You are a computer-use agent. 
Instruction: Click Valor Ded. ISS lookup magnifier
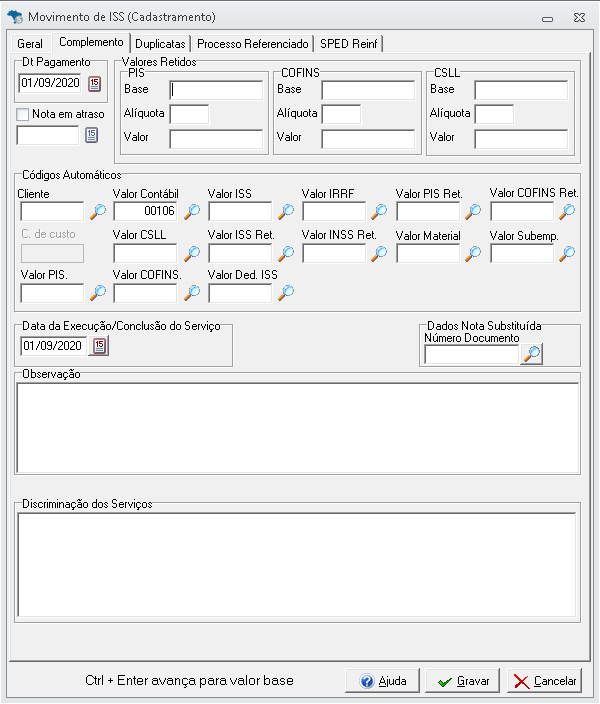(x=286, y=293)
